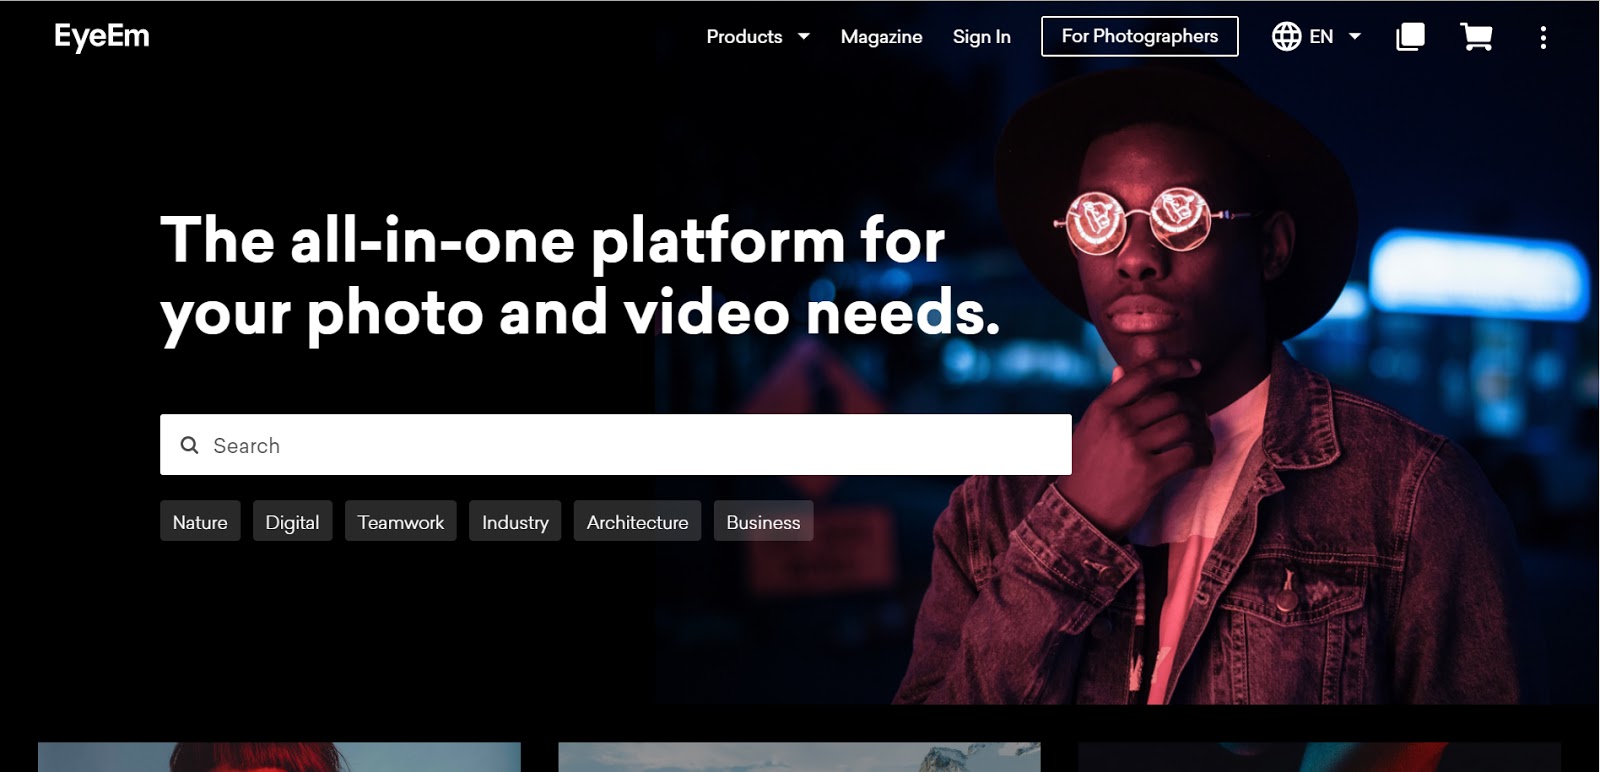Choose the Digital tag

(x=292, y=522)
